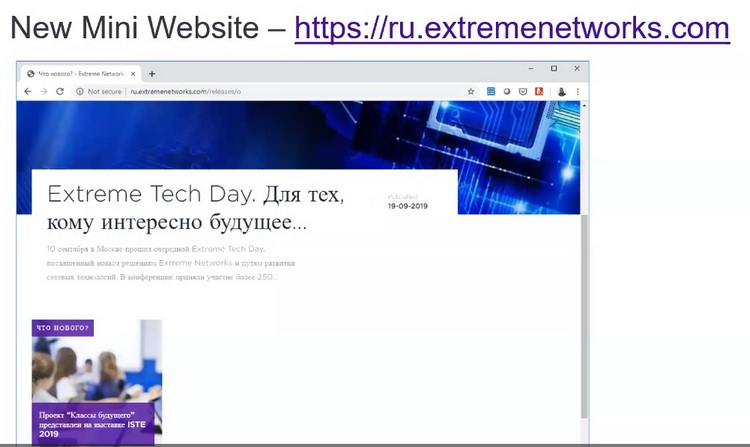Open the user profile avatar
The image size is (750, 447).
(x=562, y=91)
